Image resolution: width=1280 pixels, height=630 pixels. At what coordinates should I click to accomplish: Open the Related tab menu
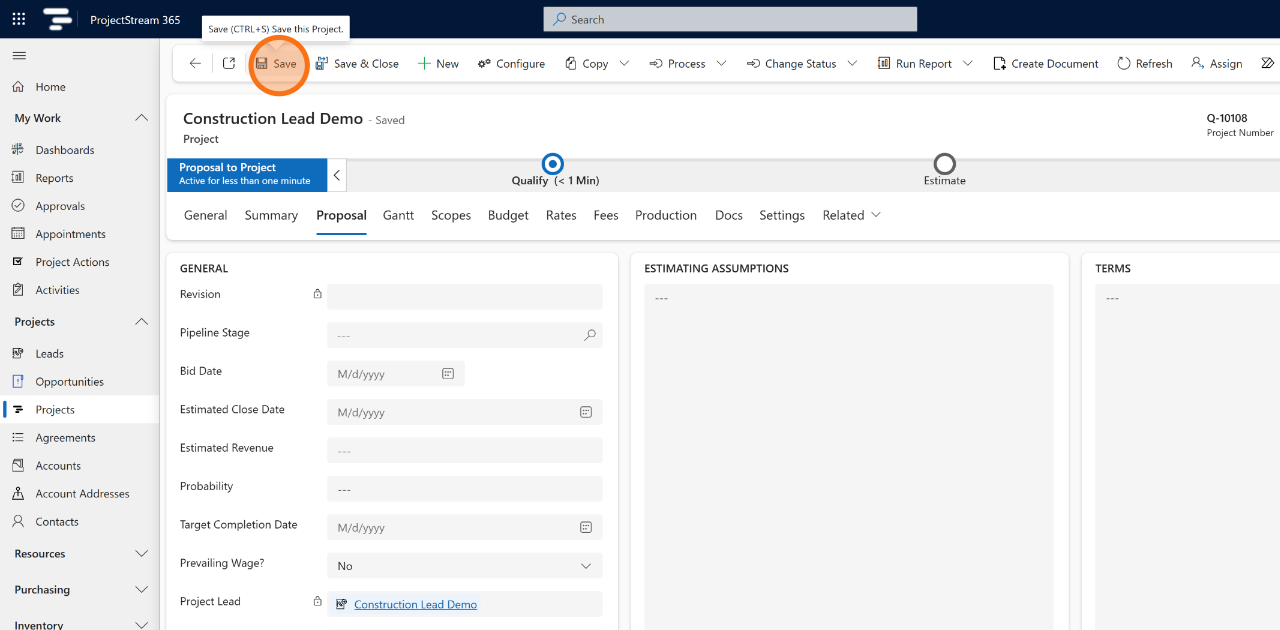coord(852,215)
